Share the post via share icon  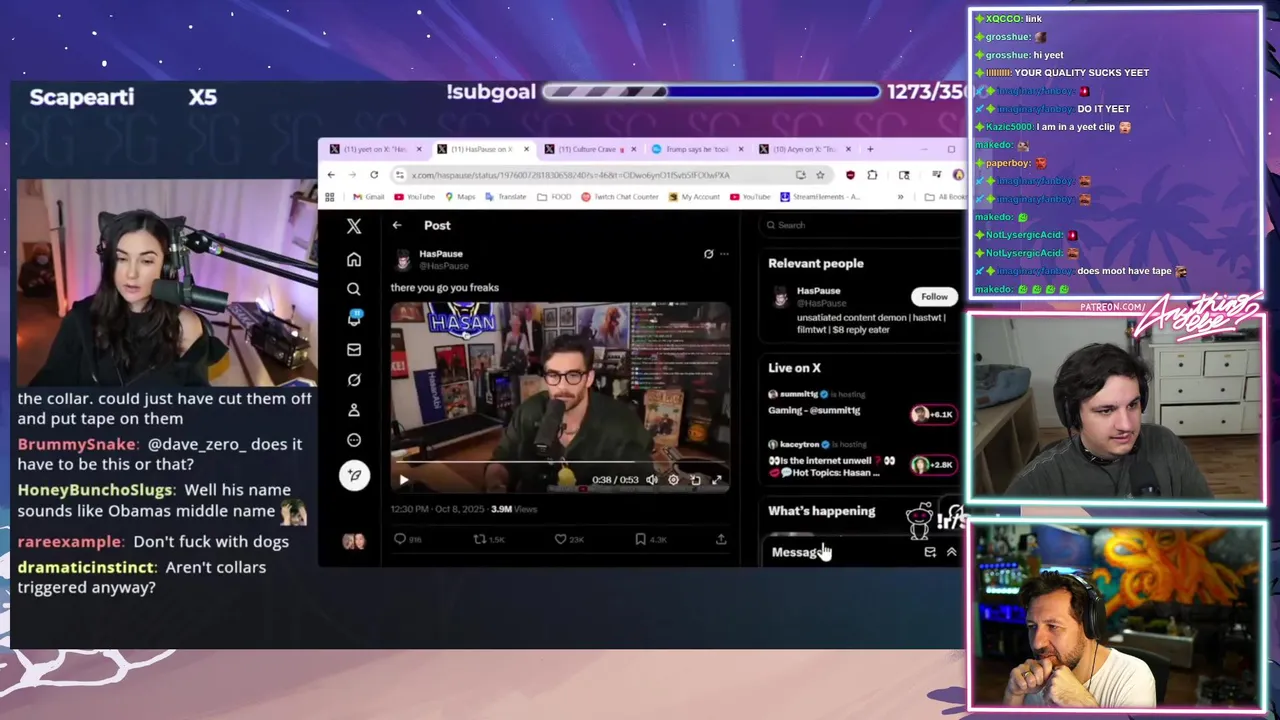721,539
